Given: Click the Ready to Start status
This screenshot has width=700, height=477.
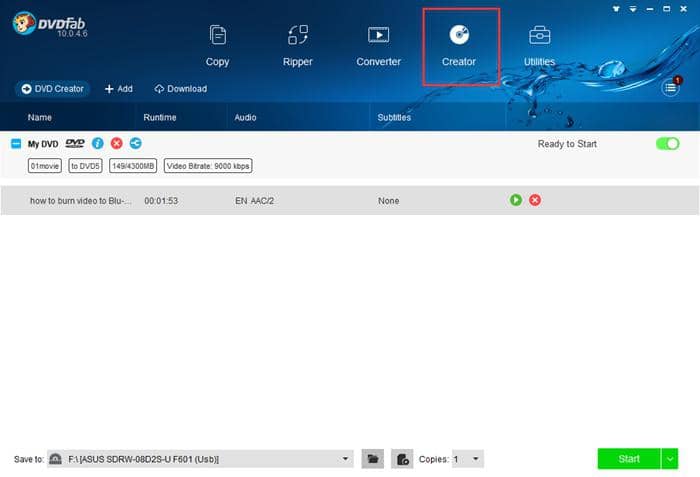Looking at the screenshot, I should click(567, 144).
